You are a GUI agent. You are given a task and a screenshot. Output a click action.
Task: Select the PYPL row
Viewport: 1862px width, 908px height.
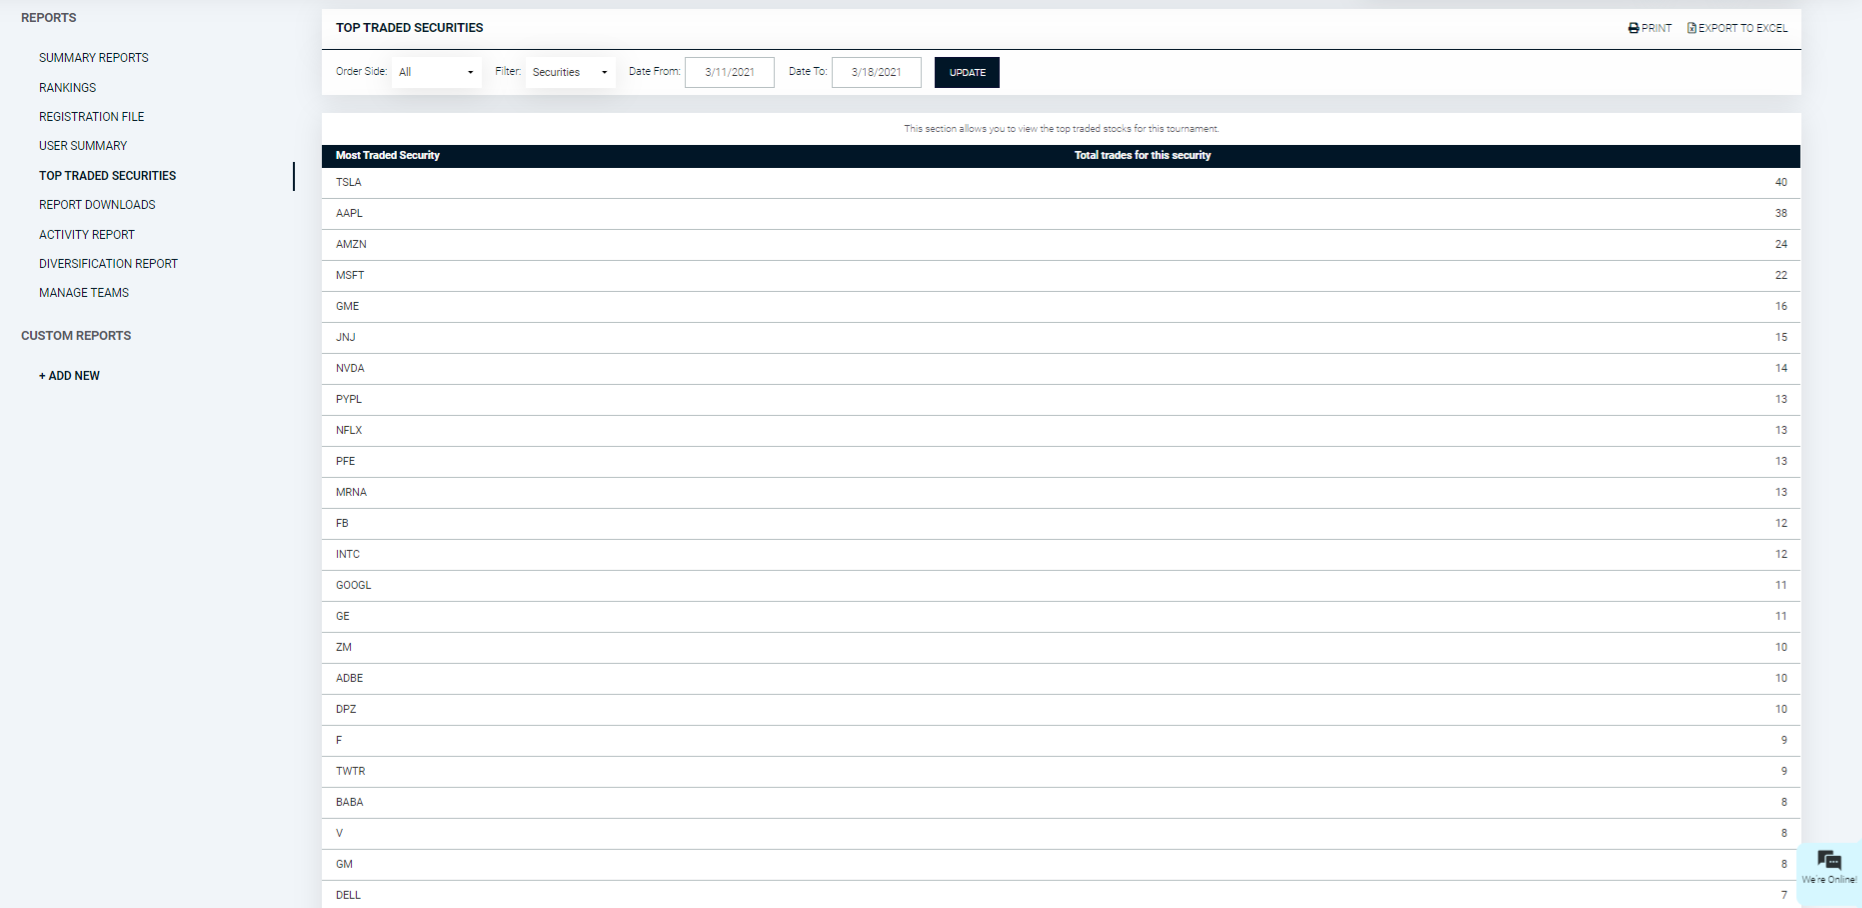[1061, 399]
